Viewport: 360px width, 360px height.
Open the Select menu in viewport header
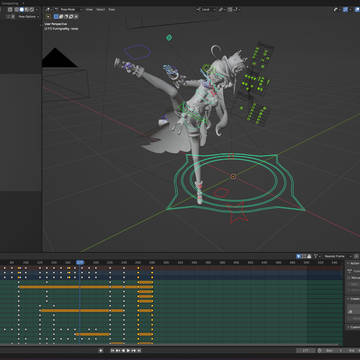[x=100, y=10]
